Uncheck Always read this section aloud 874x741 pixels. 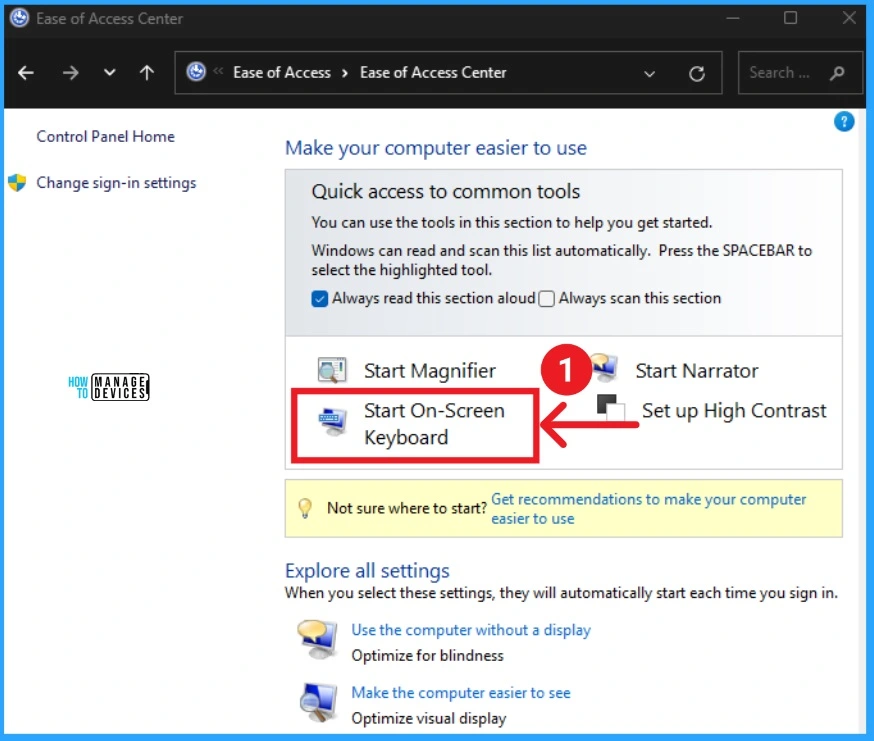click(x=319, y=299)
